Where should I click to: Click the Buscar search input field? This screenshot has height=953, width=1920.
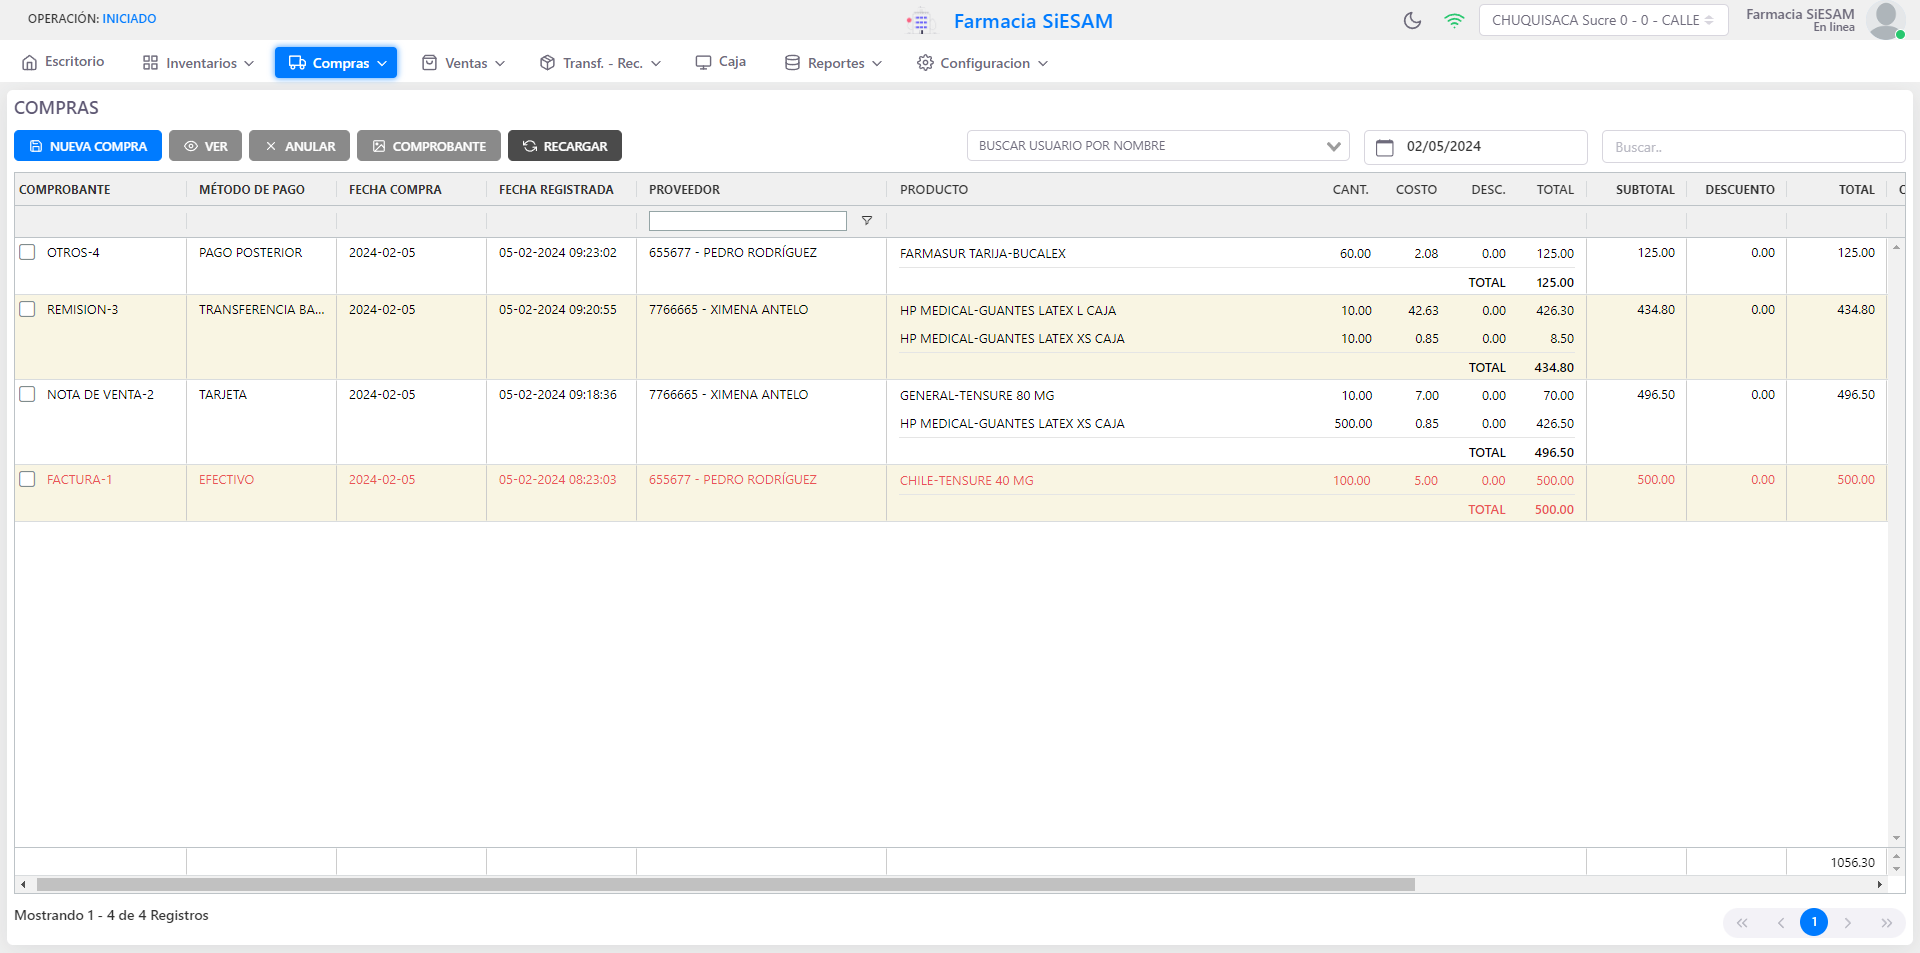(x=1753, y=147)
